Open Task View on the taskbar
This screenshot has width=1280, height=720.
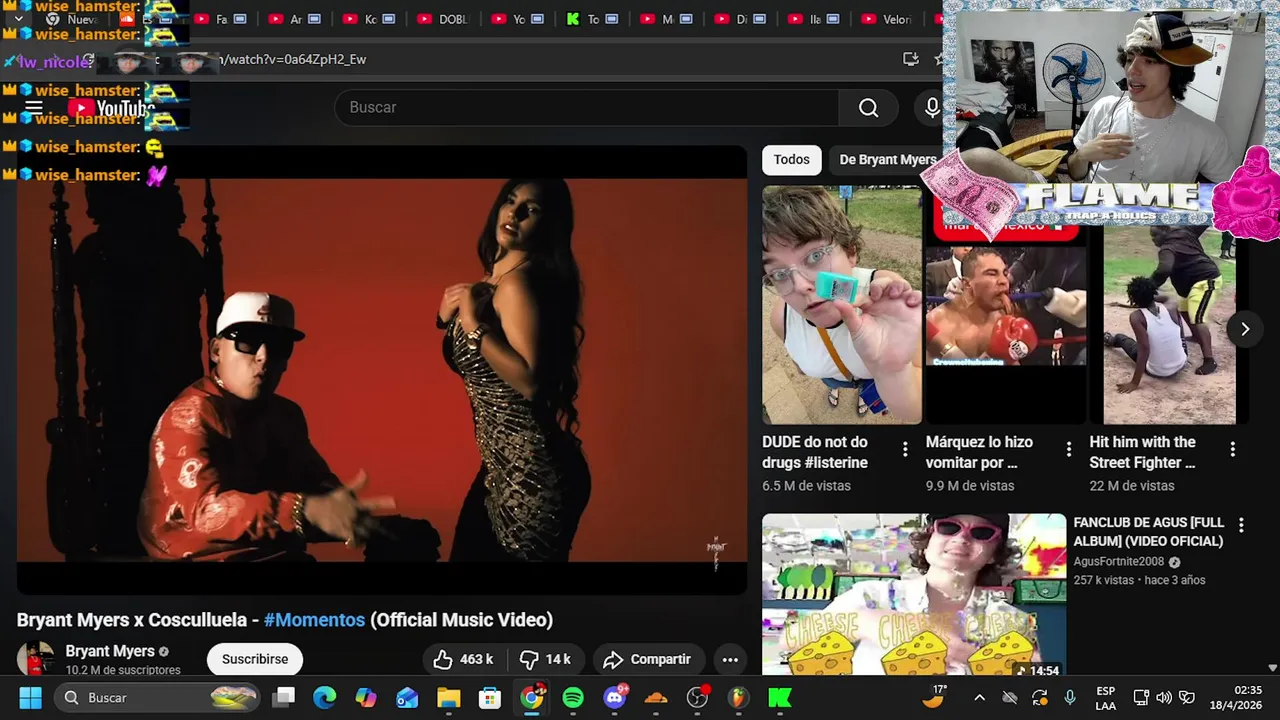pos(285,697)
